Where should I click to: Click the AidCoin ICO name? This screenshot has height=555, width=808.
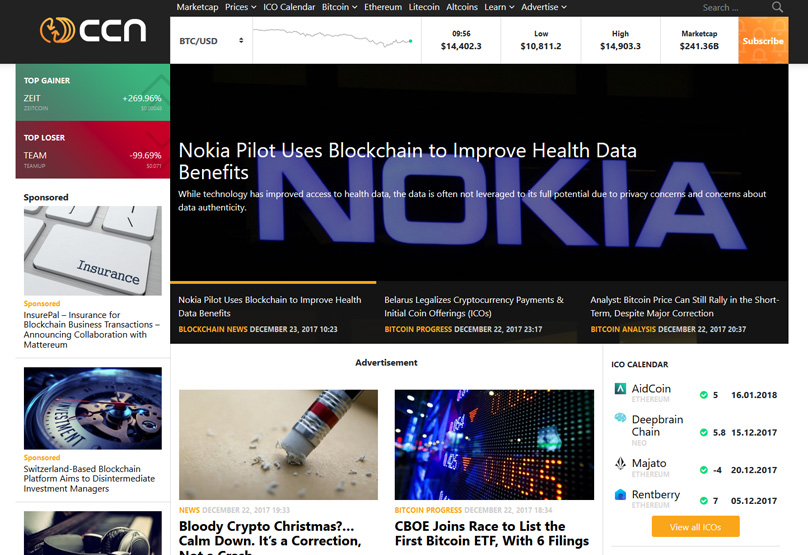(651, 389)
